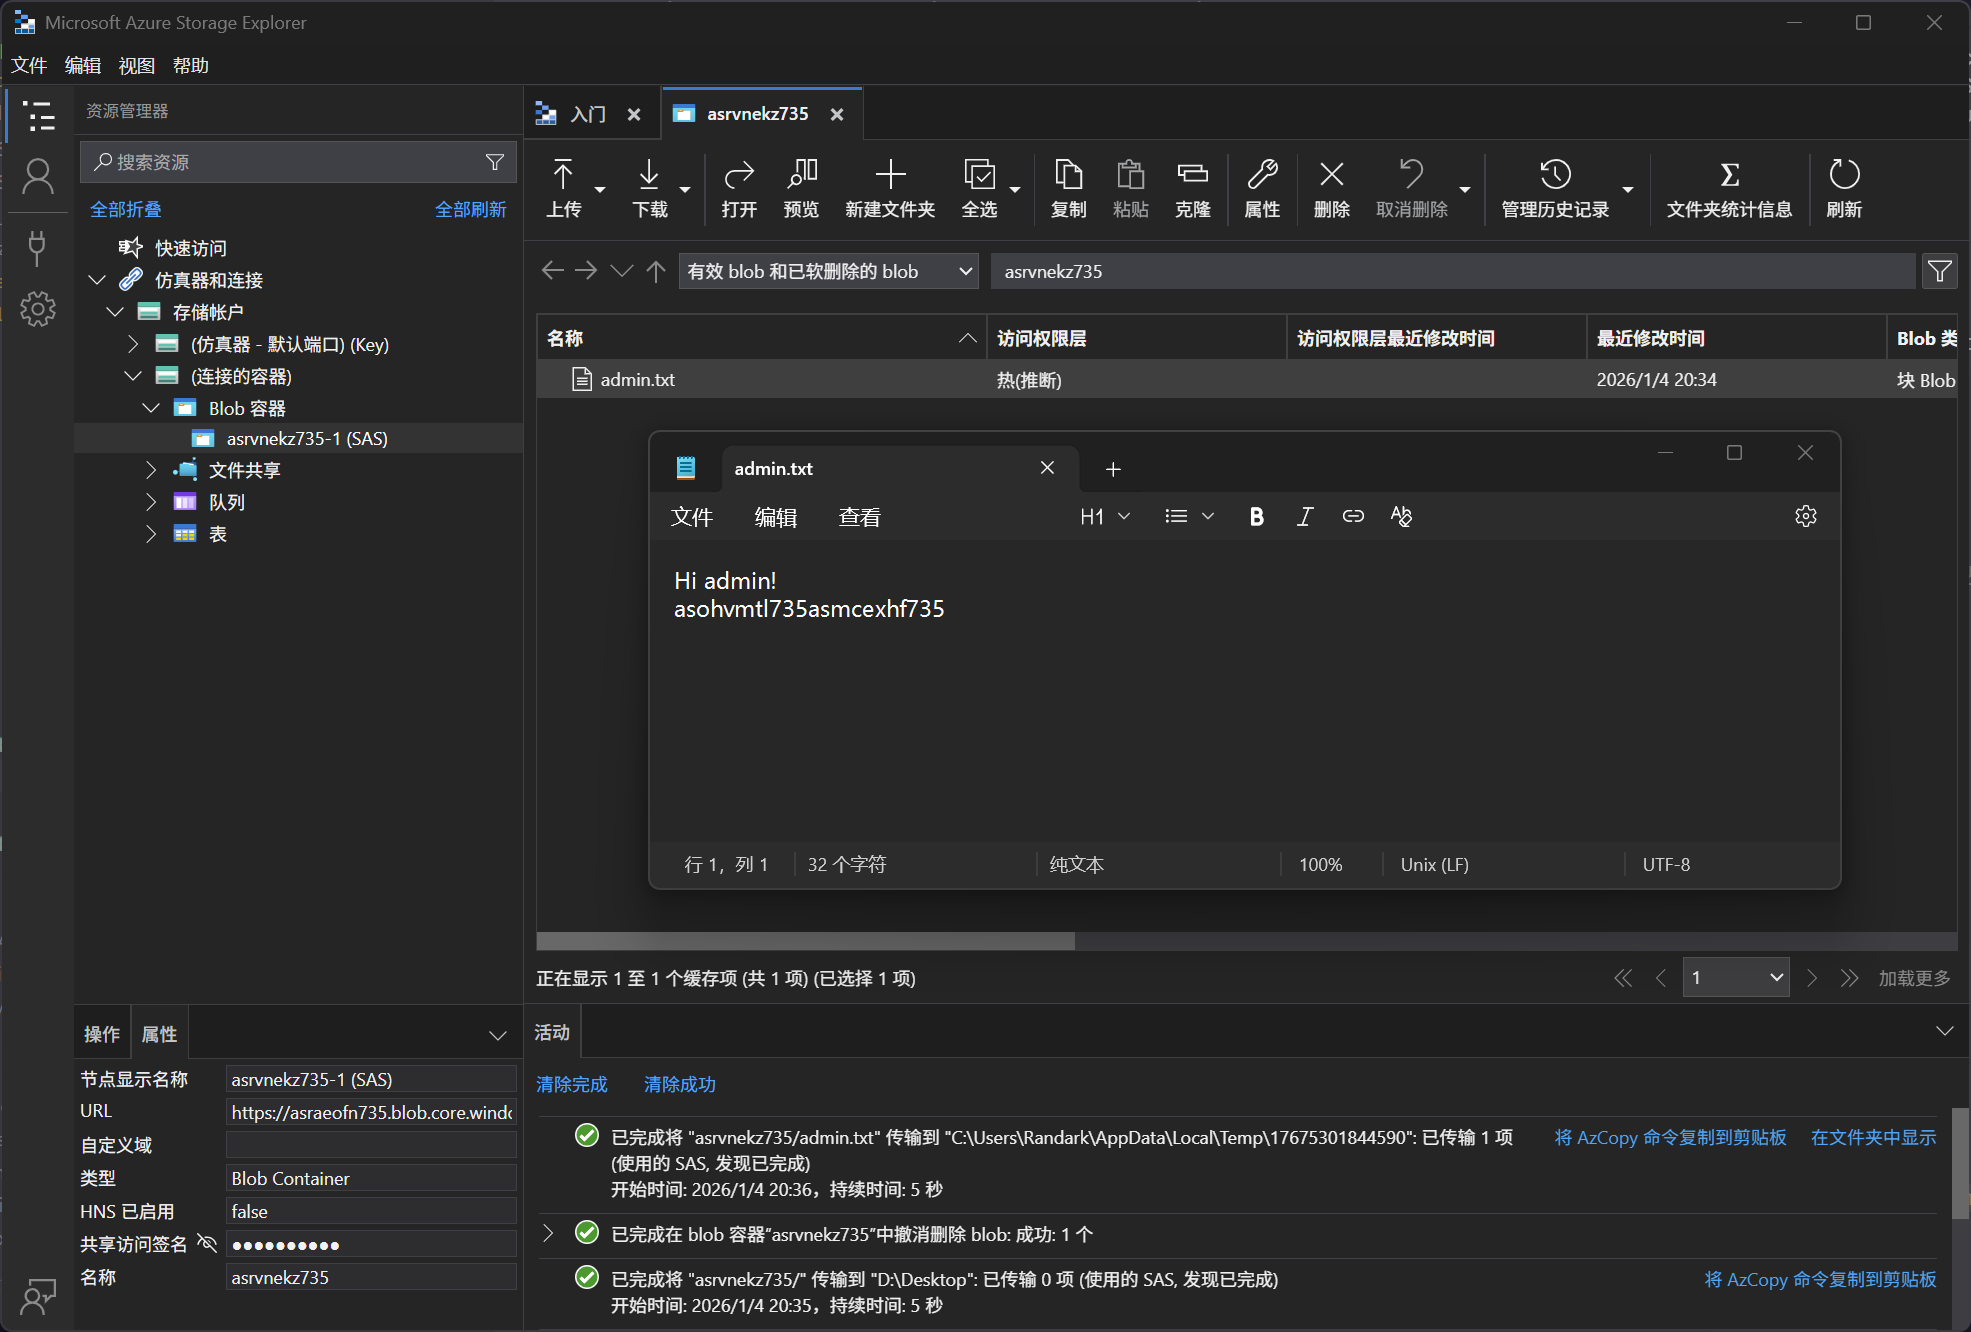The width and height of the screenshot is (1971, 1332).
Task: Expand the 文件共享 tree node
Action: (x=151, y=470)
